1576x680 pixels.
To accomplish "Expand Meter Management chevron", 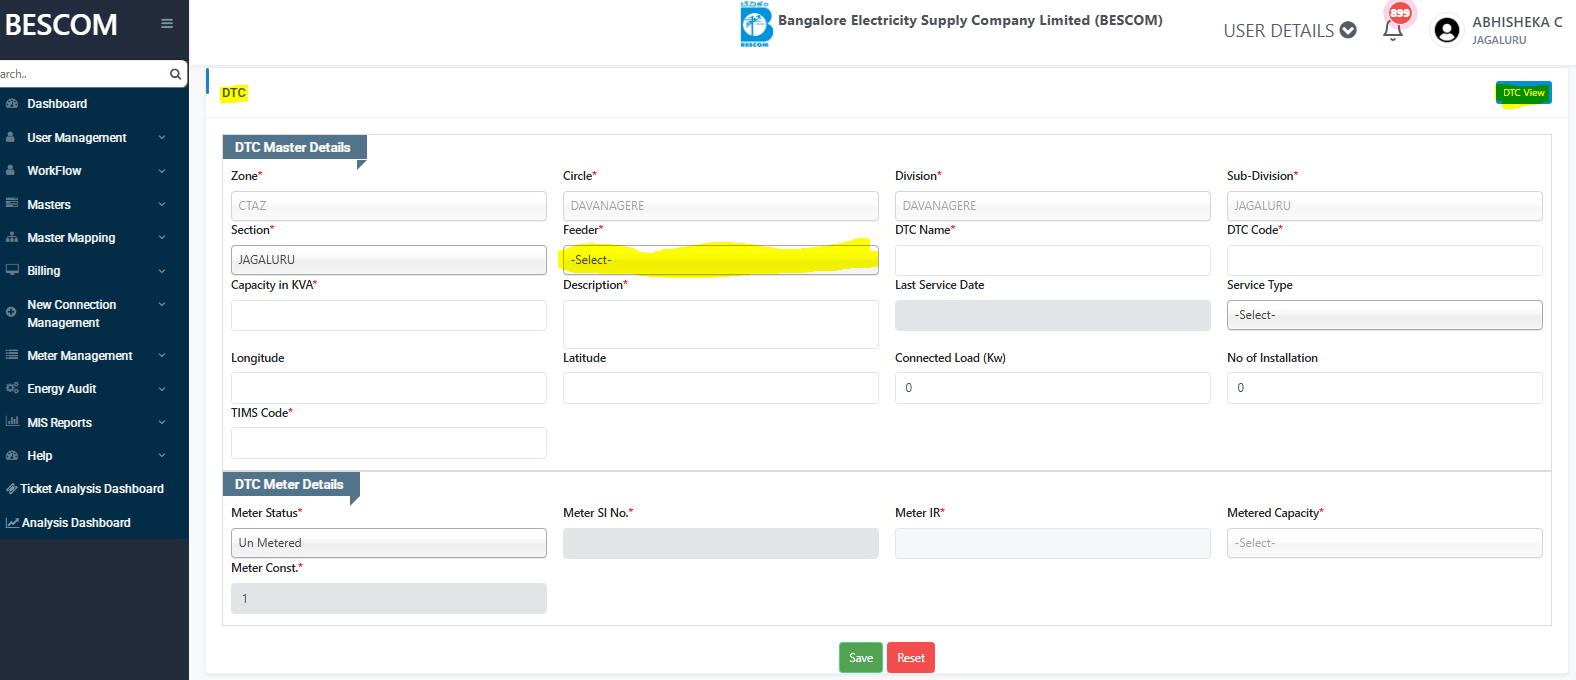I will click(162, 356).
